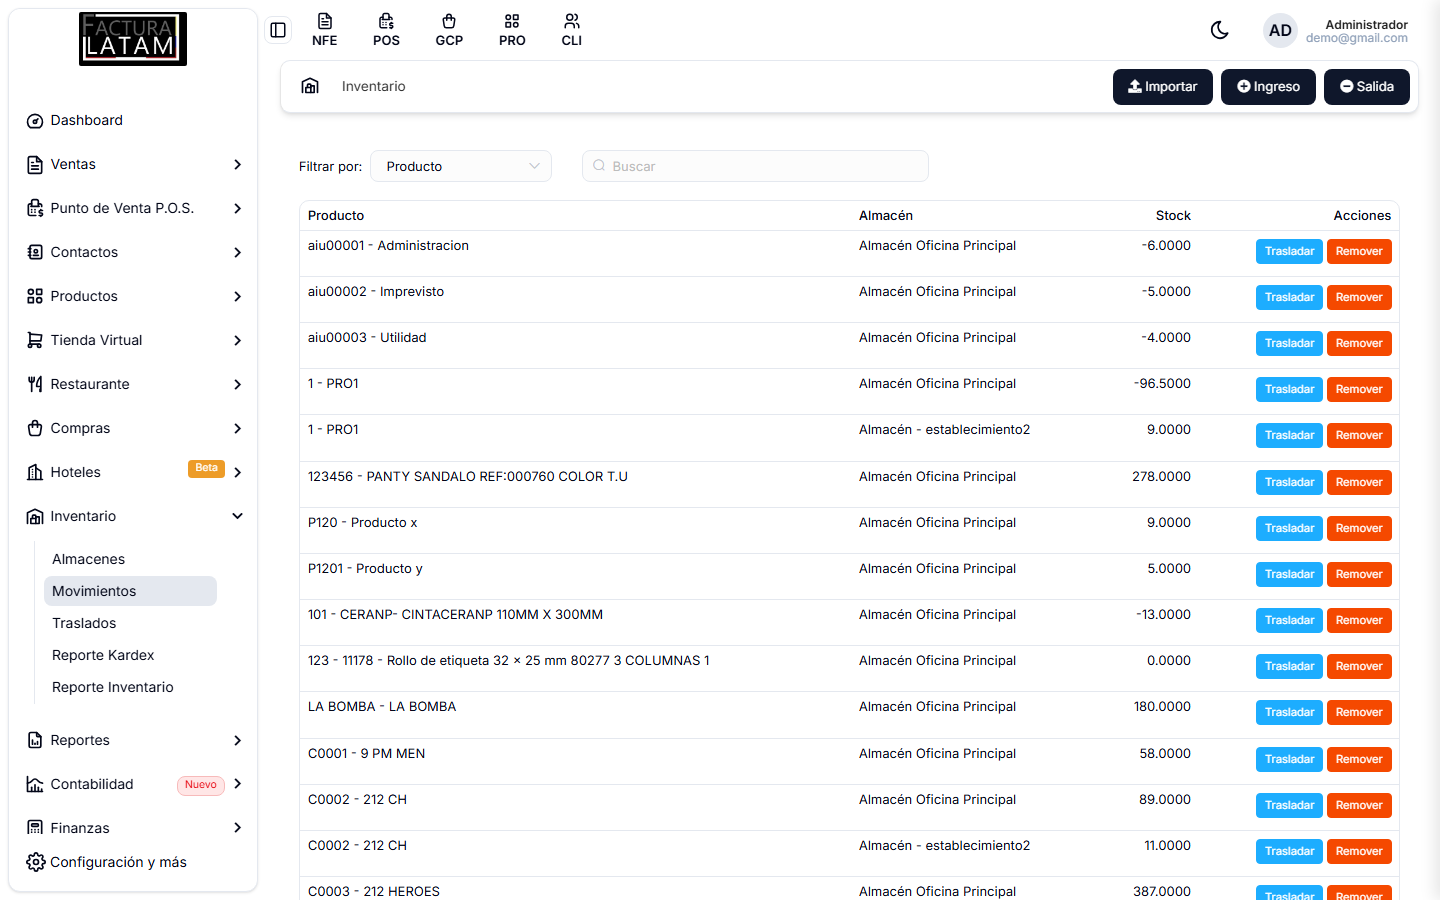Open the AD user avatar menu
The width and height of the screenshot is (1440, 900).
click(1280, 30)
